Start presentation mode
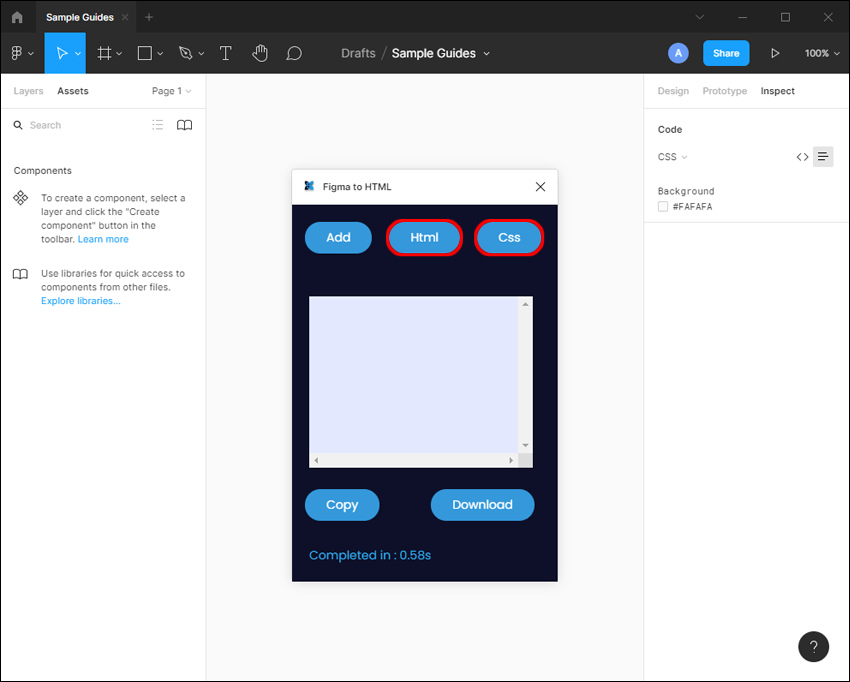 [776, 53]
